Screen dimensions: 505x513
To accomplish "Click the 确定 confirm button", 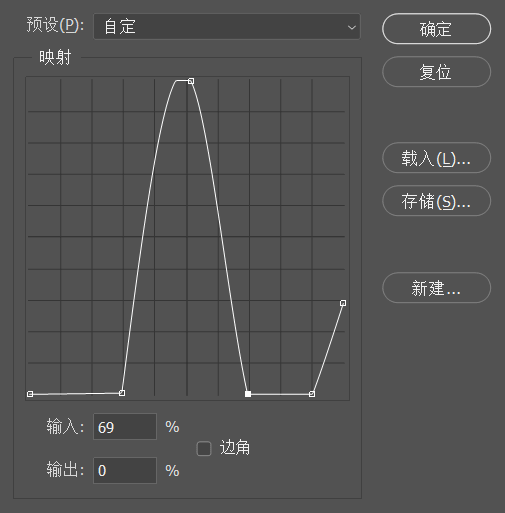I will (436, 29).
